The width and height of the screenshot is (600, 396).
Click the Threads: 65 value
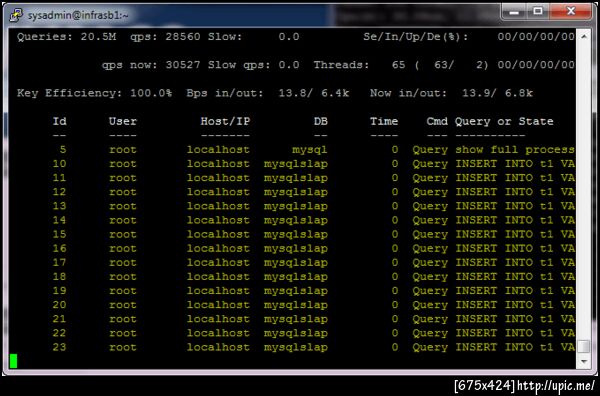click(359, 65)
